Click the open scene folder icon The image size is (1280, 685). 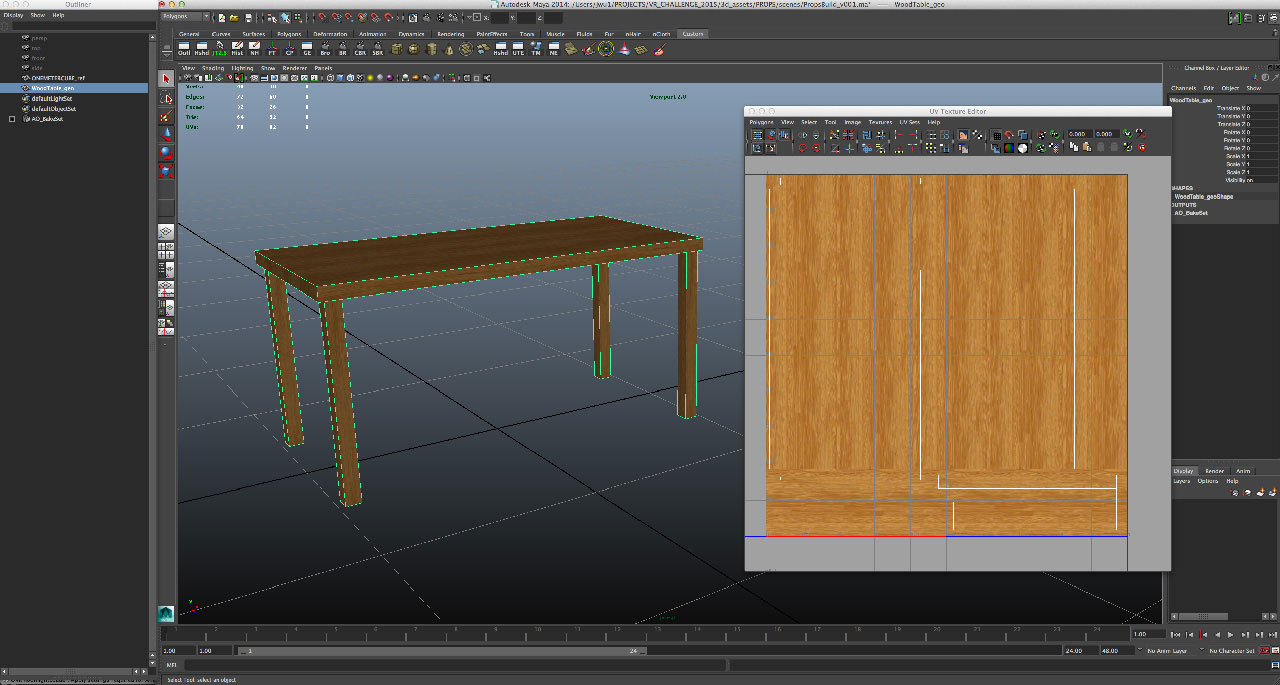click(x=233, y=17)
